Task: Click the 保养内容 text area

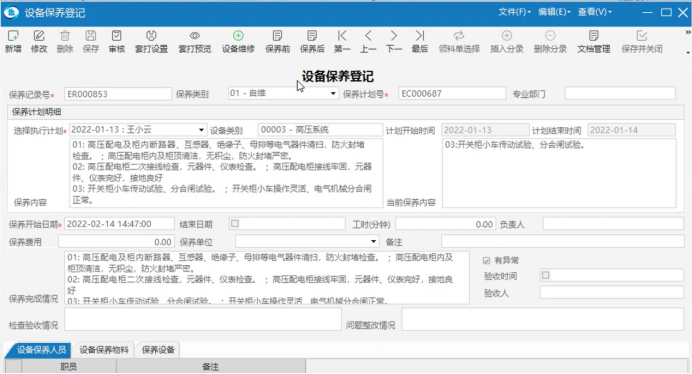Action: (226, 173)
